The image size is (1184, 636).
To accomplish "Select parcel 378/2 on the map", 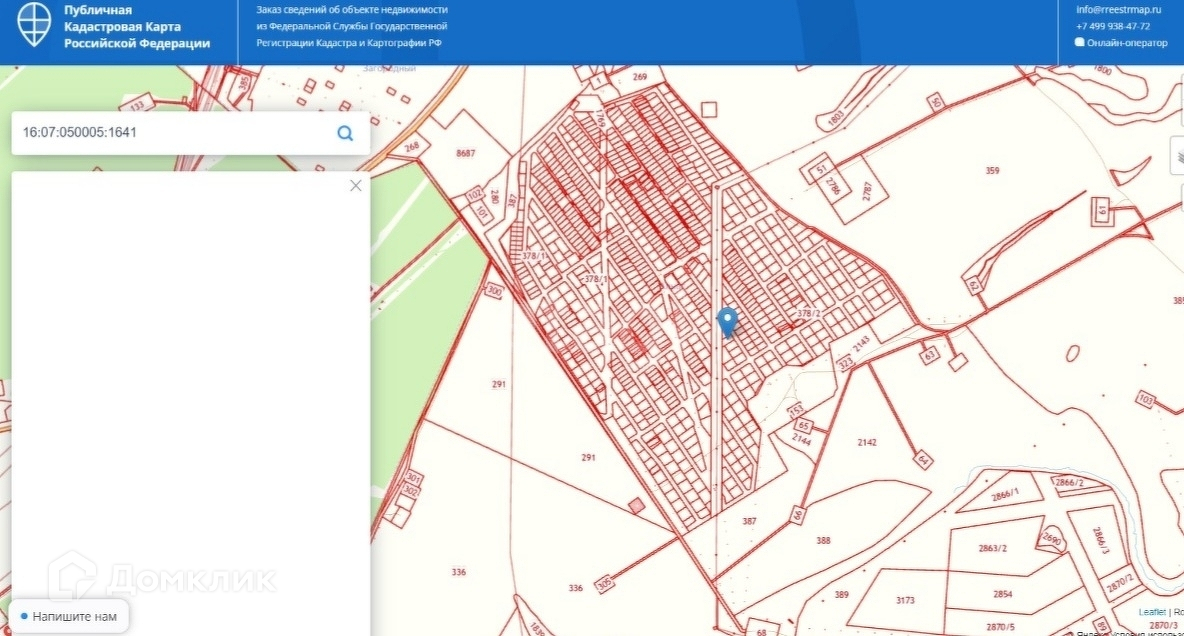I will tap(809, 313).
